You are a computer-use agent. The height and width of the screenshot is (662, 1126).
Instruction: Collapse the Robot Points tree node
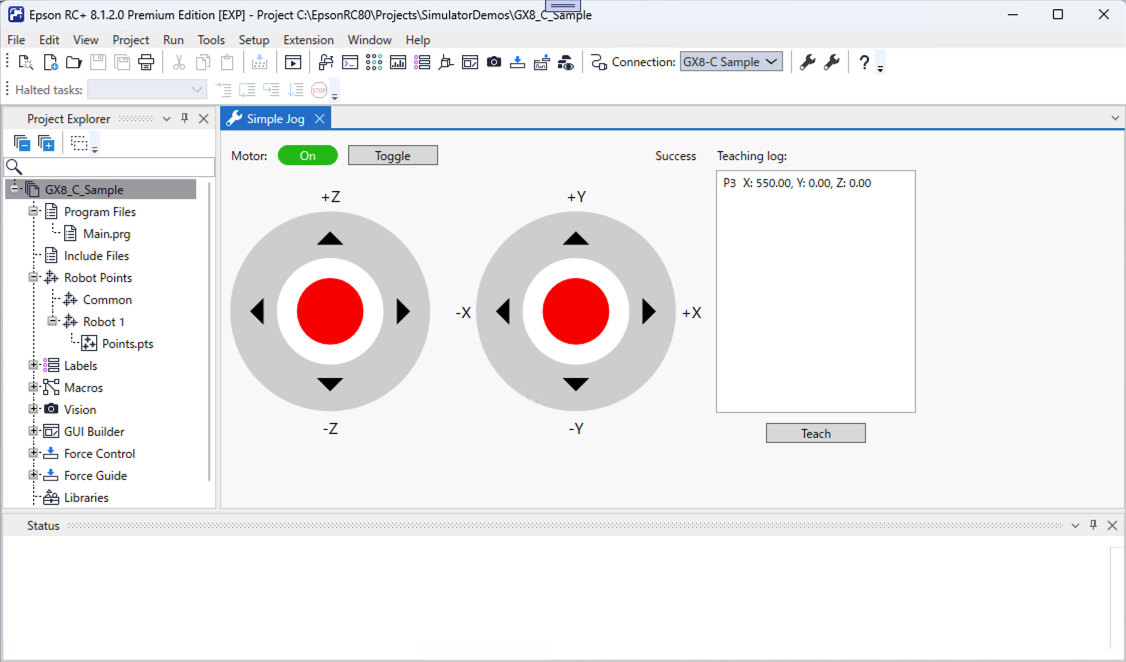pos(34,278)
